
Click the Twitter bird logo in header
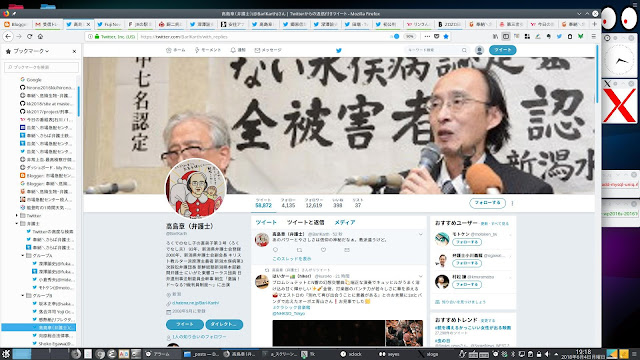(x=338, y=50)
